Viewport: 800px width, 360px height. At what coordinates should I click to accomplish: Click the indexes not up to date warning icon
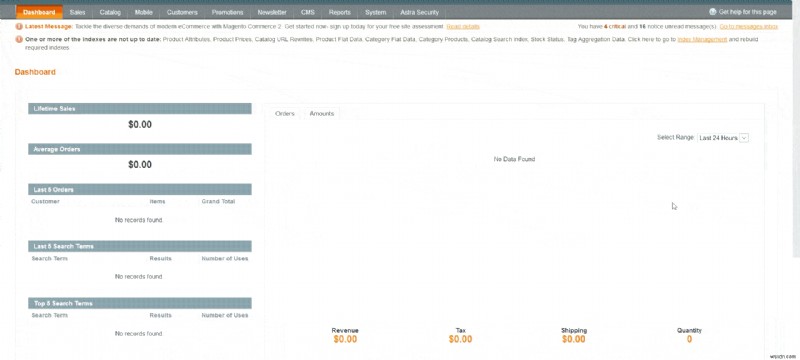click(19, 39)
